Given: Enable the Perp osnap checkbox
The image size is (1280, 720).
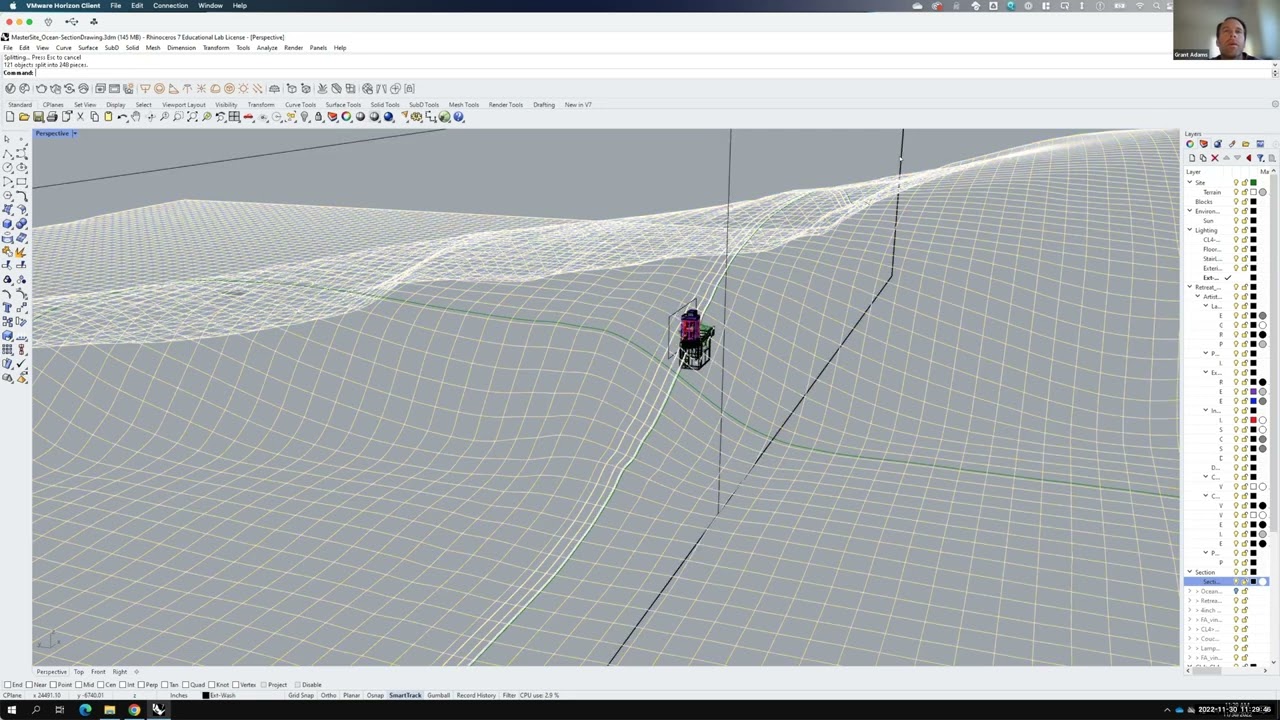Looking at the screenshot, I should 141,685.
